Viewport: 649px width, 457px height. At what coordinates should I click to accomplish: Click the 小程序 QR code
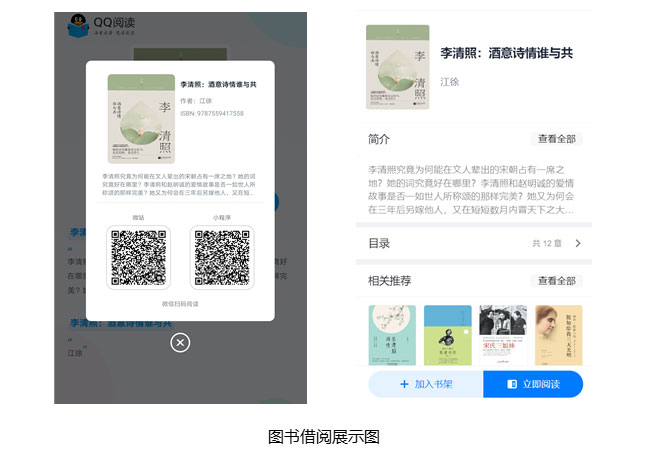(x=221, y=257)
